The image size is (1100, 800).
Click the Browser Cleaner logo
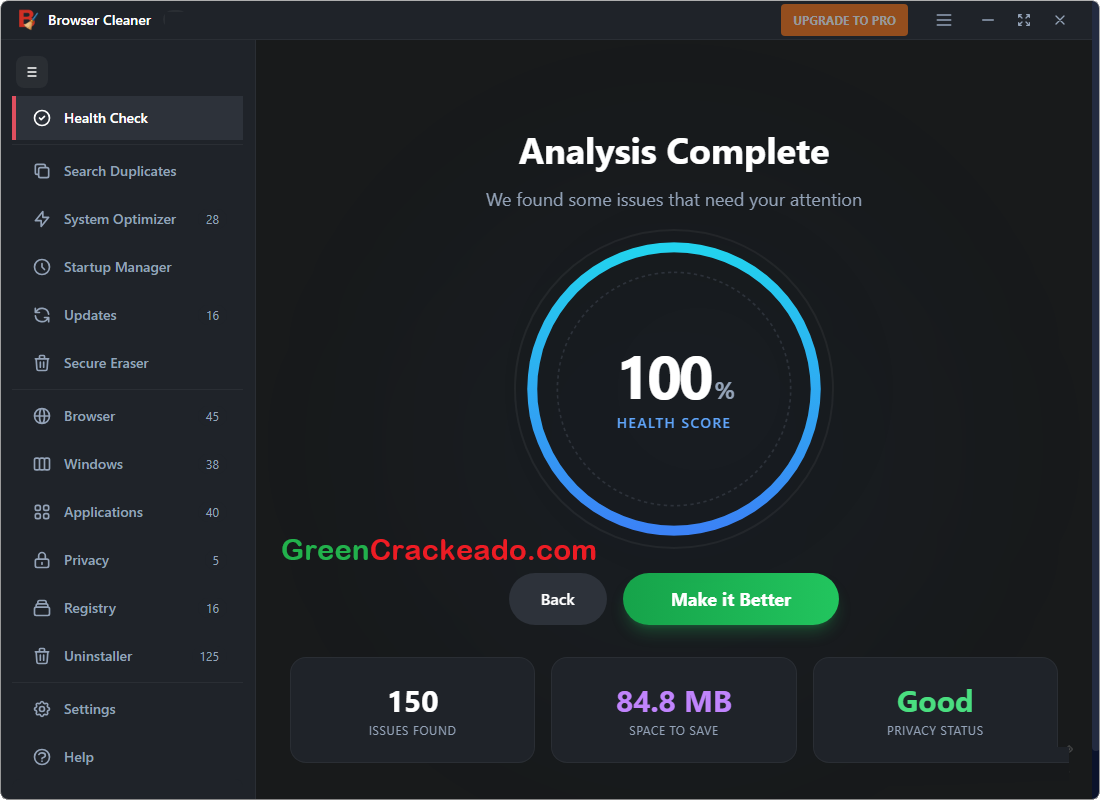27,19
